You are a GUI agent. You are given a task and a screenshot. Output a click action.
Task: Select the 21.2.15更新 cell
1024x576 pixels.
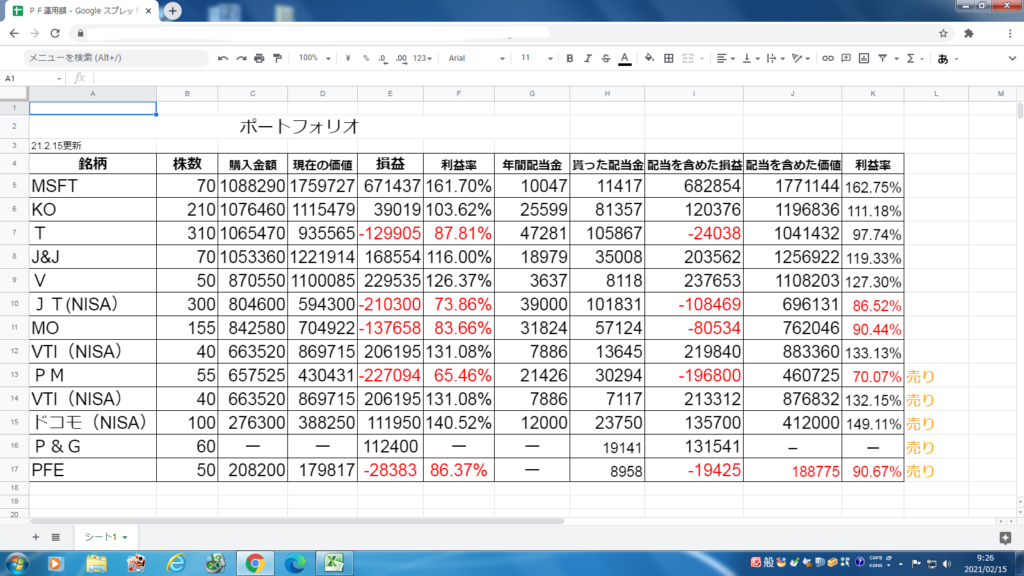pos(93,146)
